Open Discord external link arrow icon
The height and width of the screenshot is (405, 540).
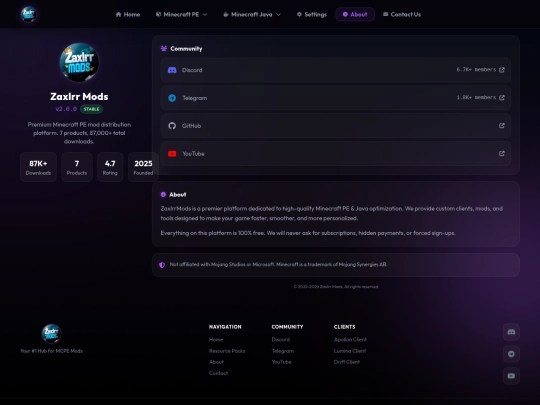[x=502, y=70]
